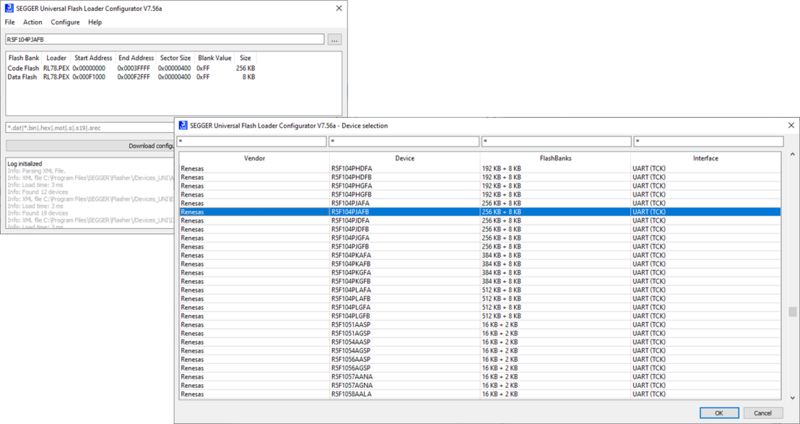Select device row R5F104PLAFA
The image size is (800, 424).
coord(480,290)
